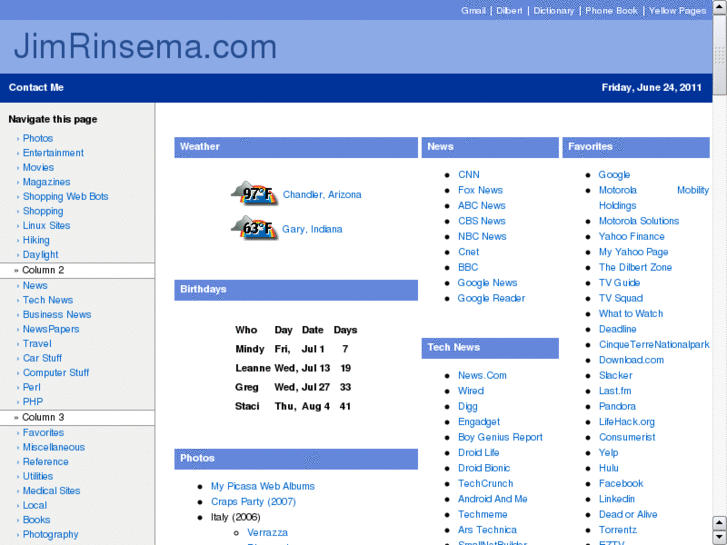Open the CBS News link

(x=481, y=221)
